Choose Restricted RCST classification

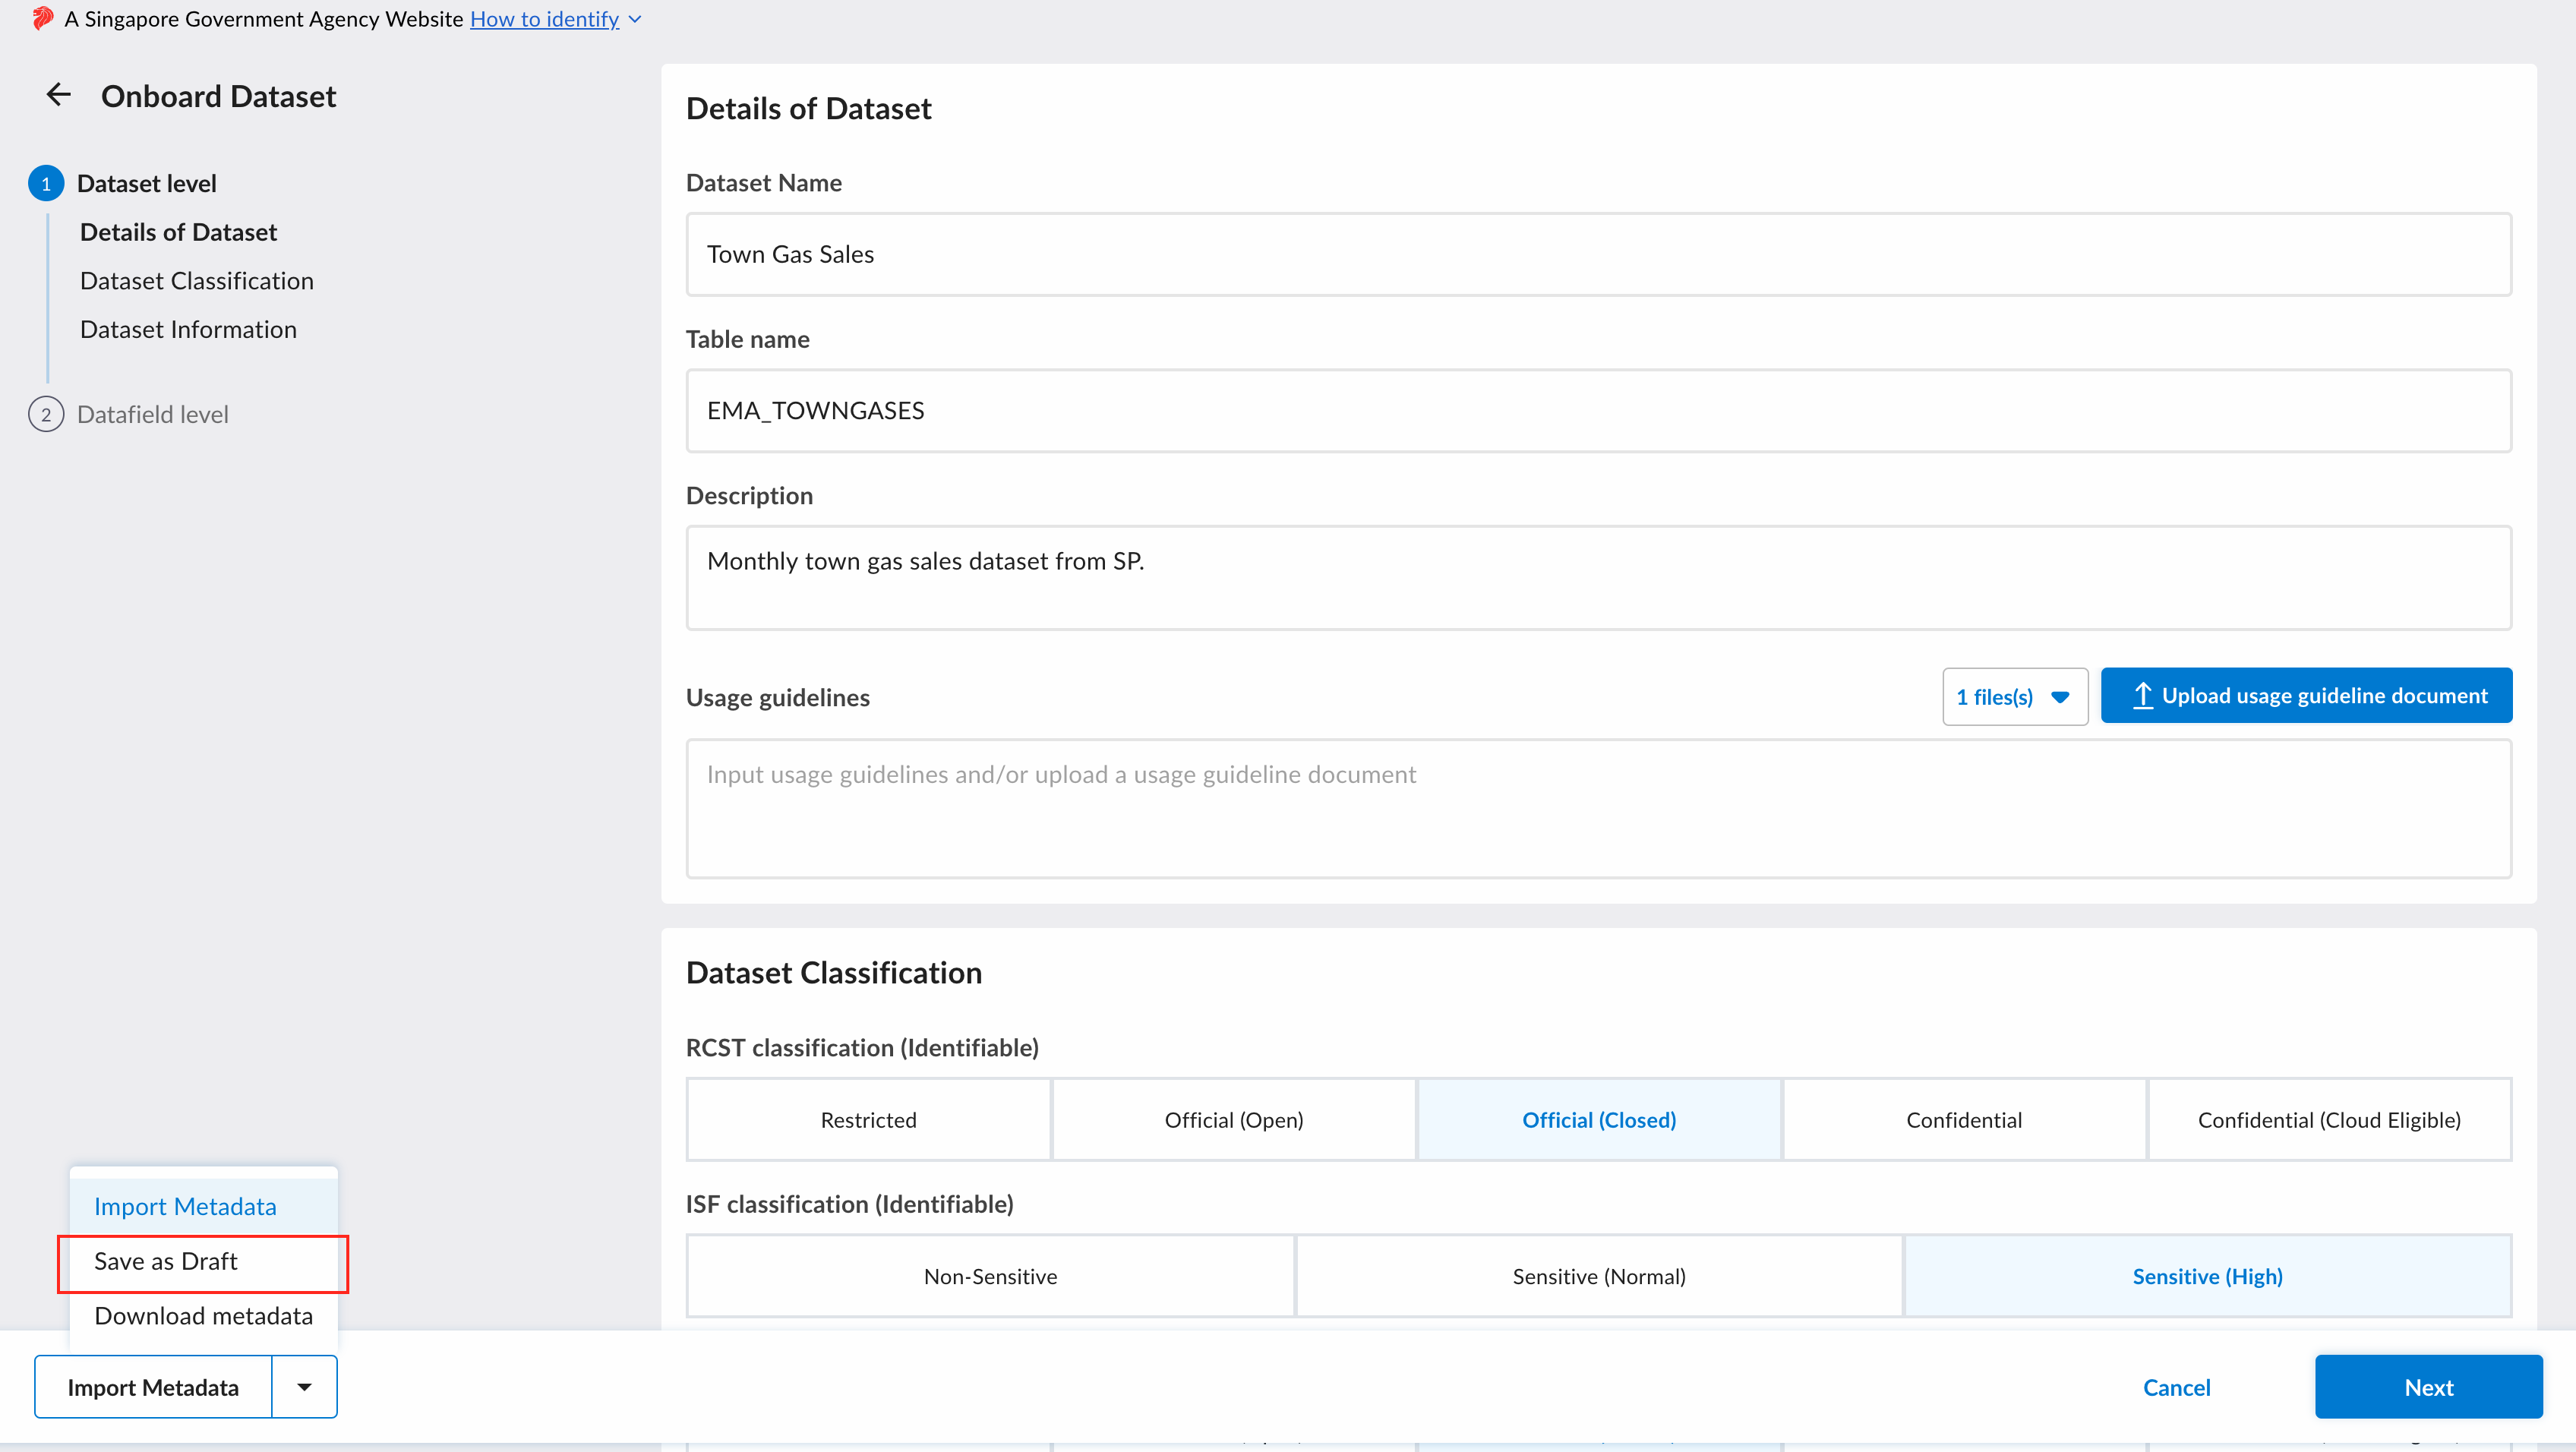[x=868, y=1119]
